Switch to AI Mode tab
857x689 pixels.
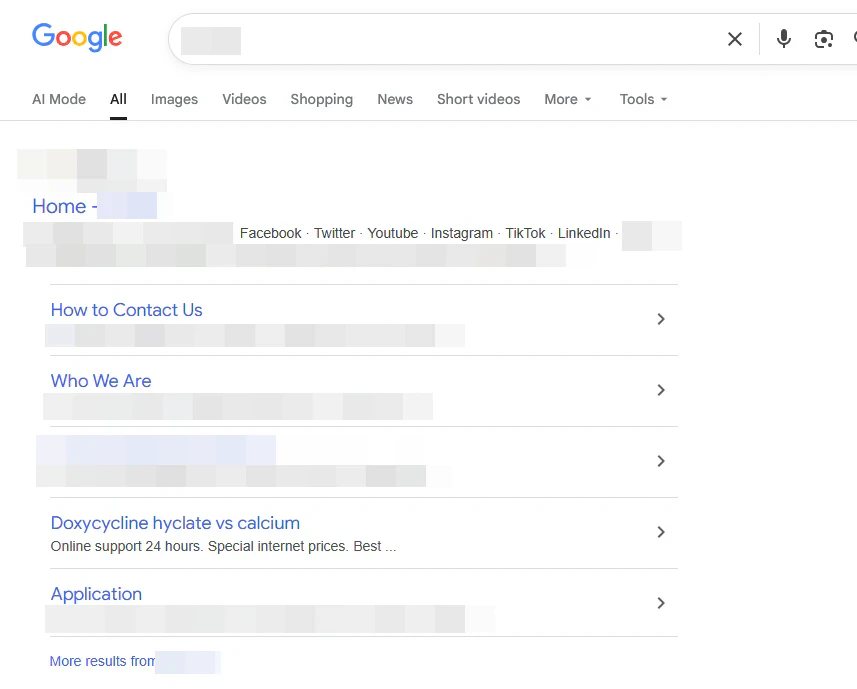(x=59, y=99)
